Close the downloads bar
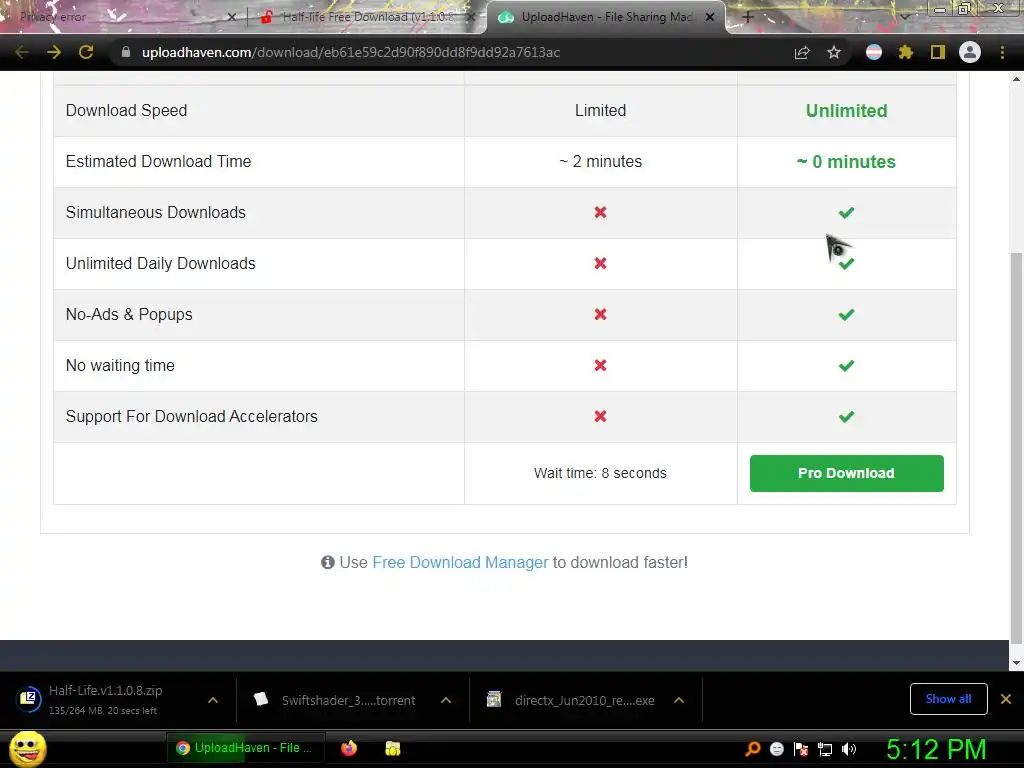 coord(1006,699)
